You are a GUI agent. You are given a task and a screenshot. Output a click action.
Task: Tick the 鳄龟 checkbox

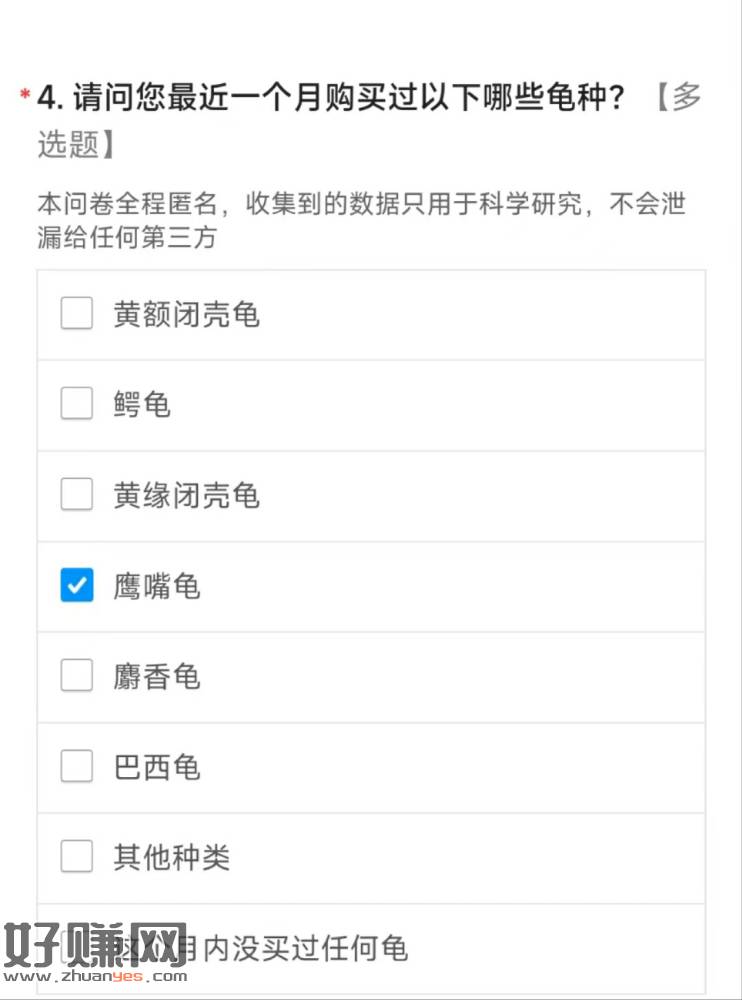coord(77,404)
